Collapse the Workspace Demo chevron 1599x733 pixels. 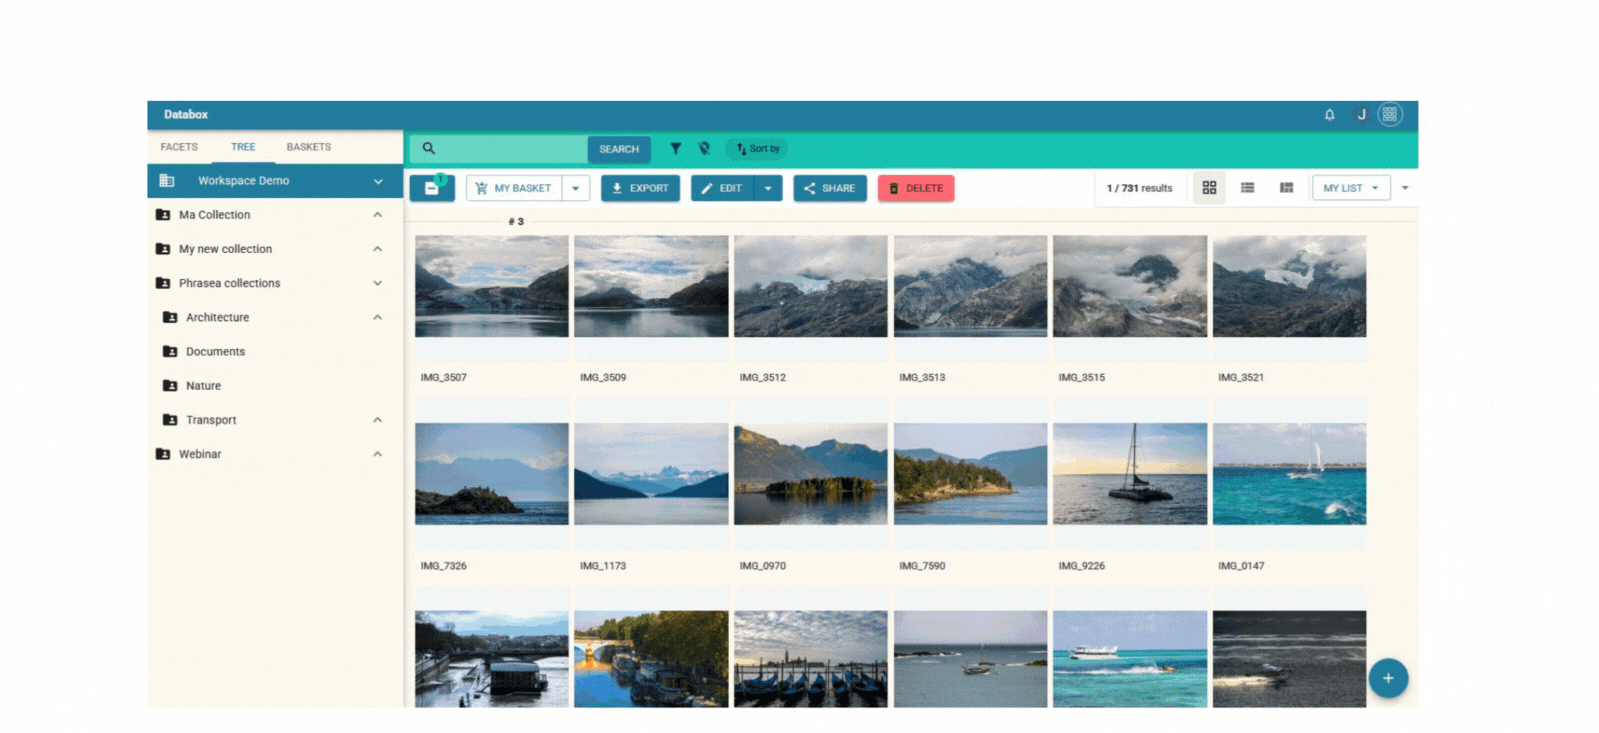pyautogui.click(x=378, y=181)
